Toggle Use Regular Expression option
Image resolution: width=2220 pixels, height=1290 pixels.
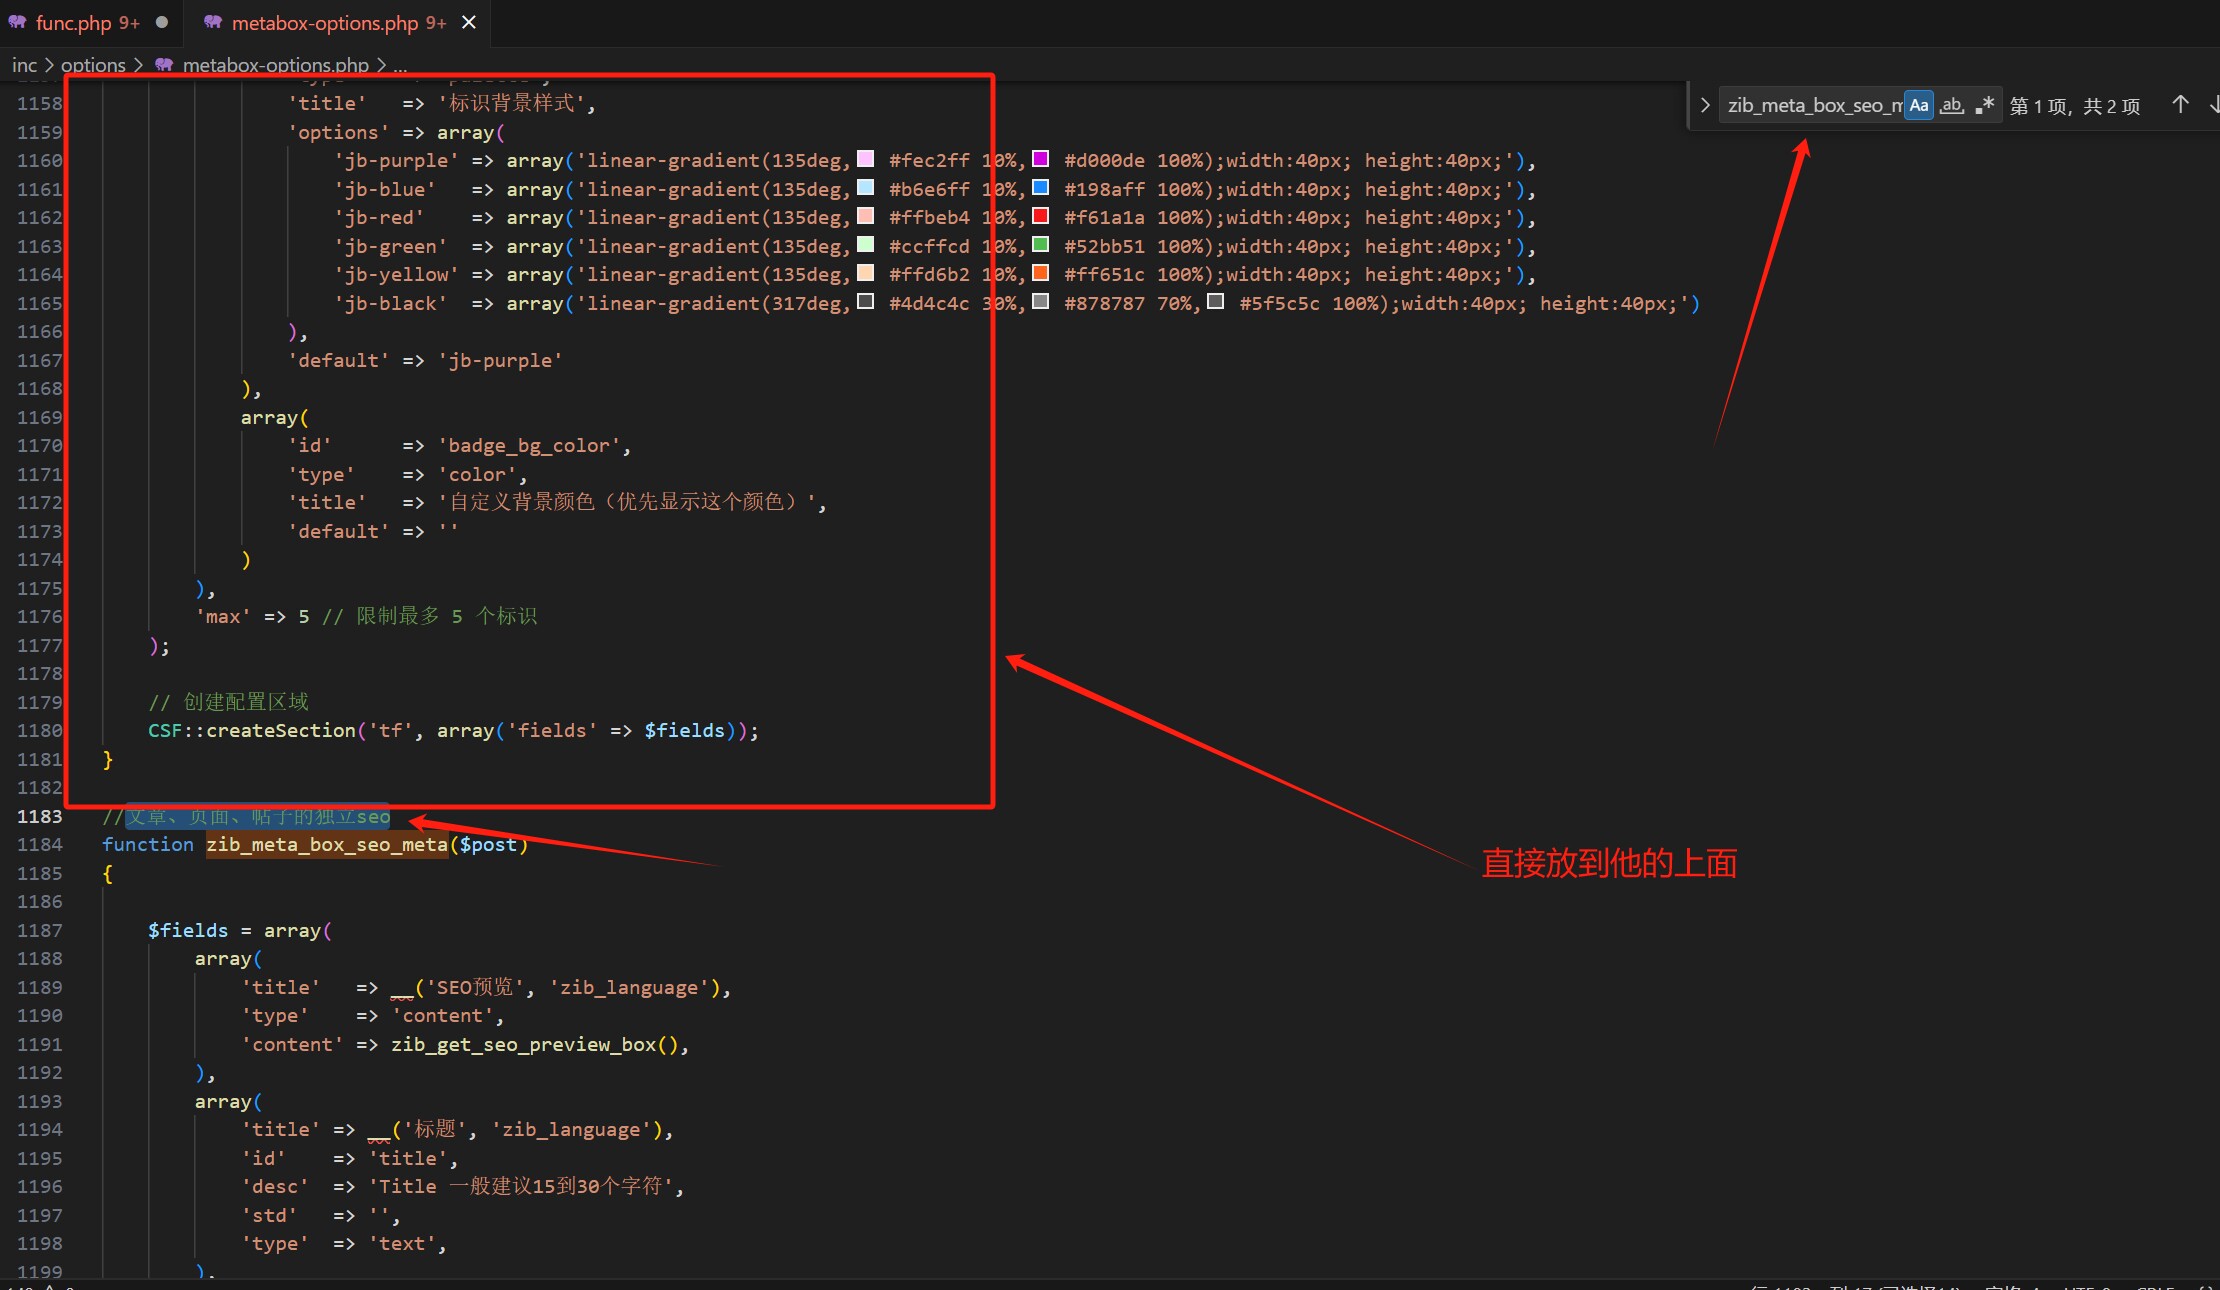click(x=1985, y=105)
